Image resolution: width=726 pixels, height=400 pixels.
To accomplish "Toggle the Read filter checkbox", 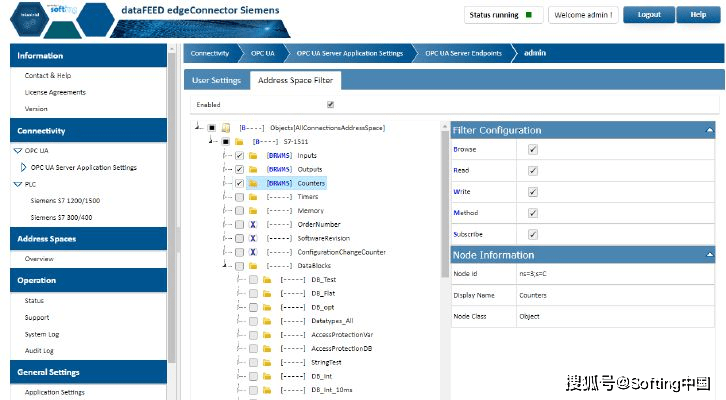I will [533, 171].
